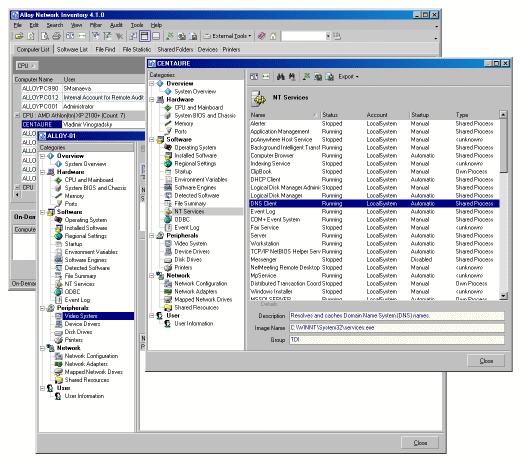
Task: Switch to the Software List tab
Action: pyautogui.click(x=72, y=49)
